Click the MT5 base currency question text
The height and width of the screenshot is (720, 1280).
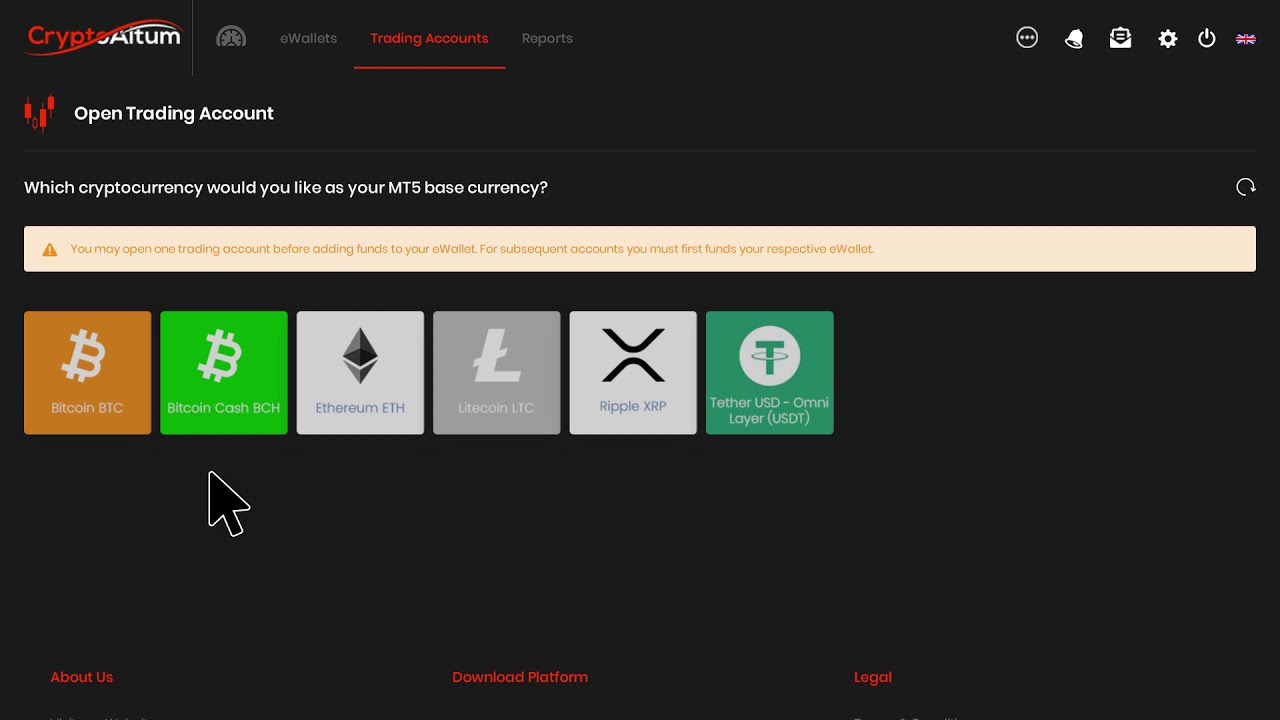pyautogui.click(x=286, y=187)
